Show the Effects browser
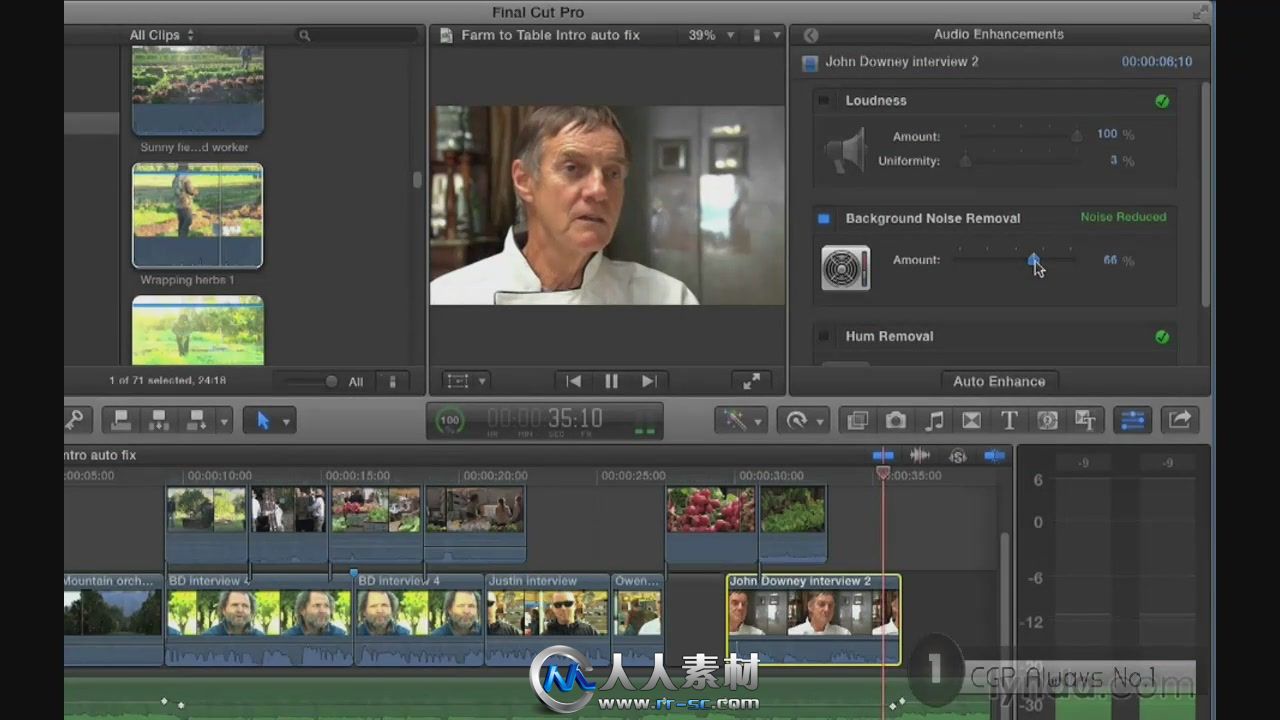 (x=857, y=421)
